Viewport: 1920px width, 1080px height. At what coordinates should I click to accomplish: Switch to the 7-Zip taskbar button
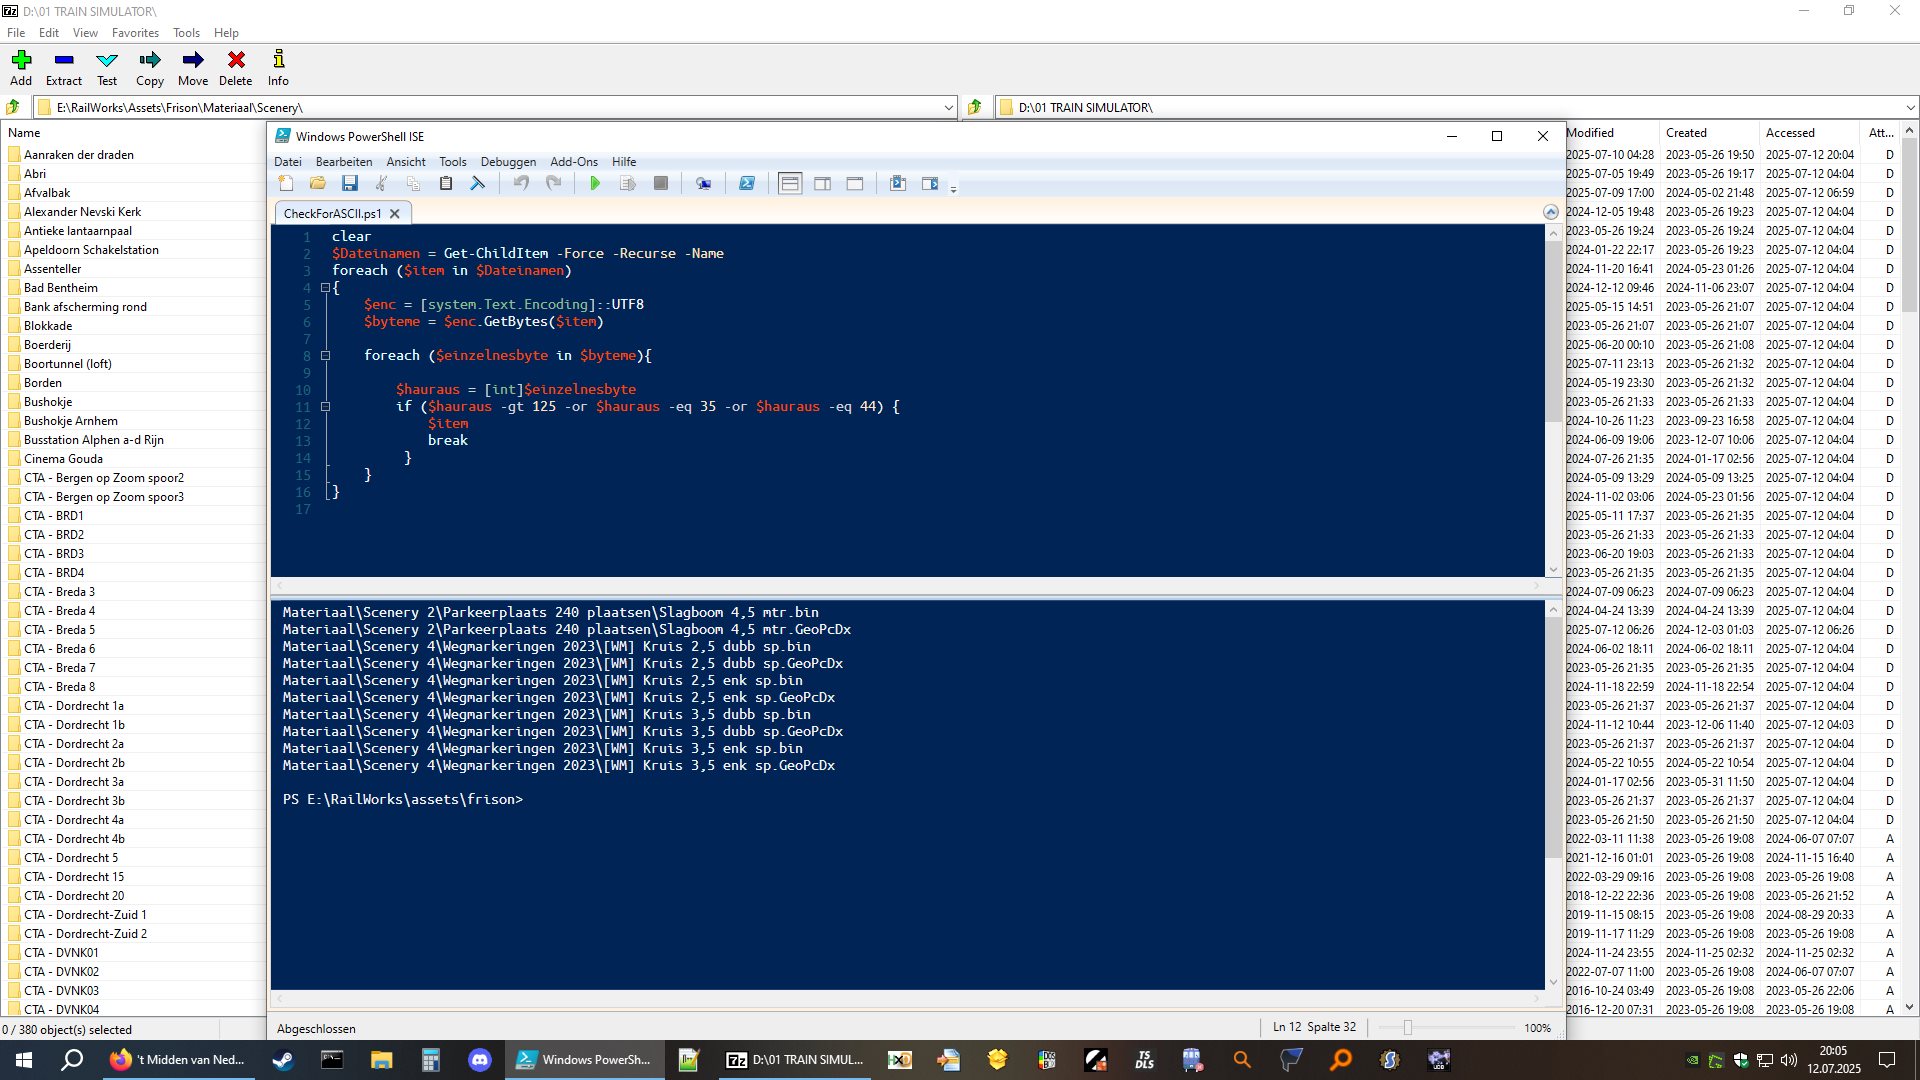(795, 1060)
